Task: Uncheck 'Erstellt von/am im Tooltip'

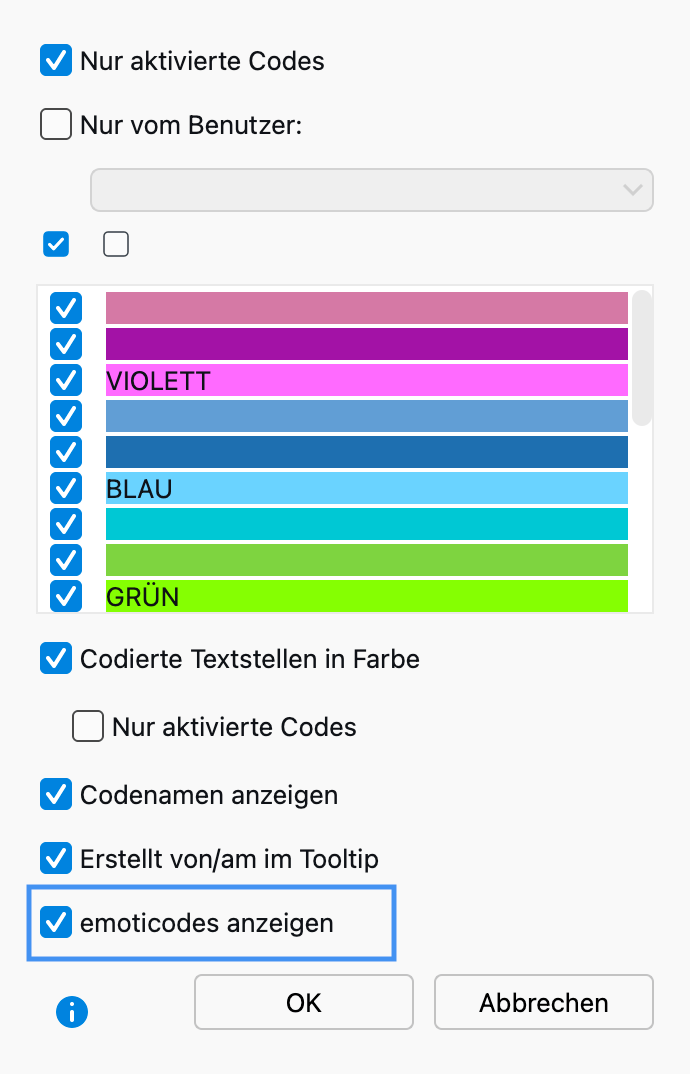Action: (x=56, y=858)
